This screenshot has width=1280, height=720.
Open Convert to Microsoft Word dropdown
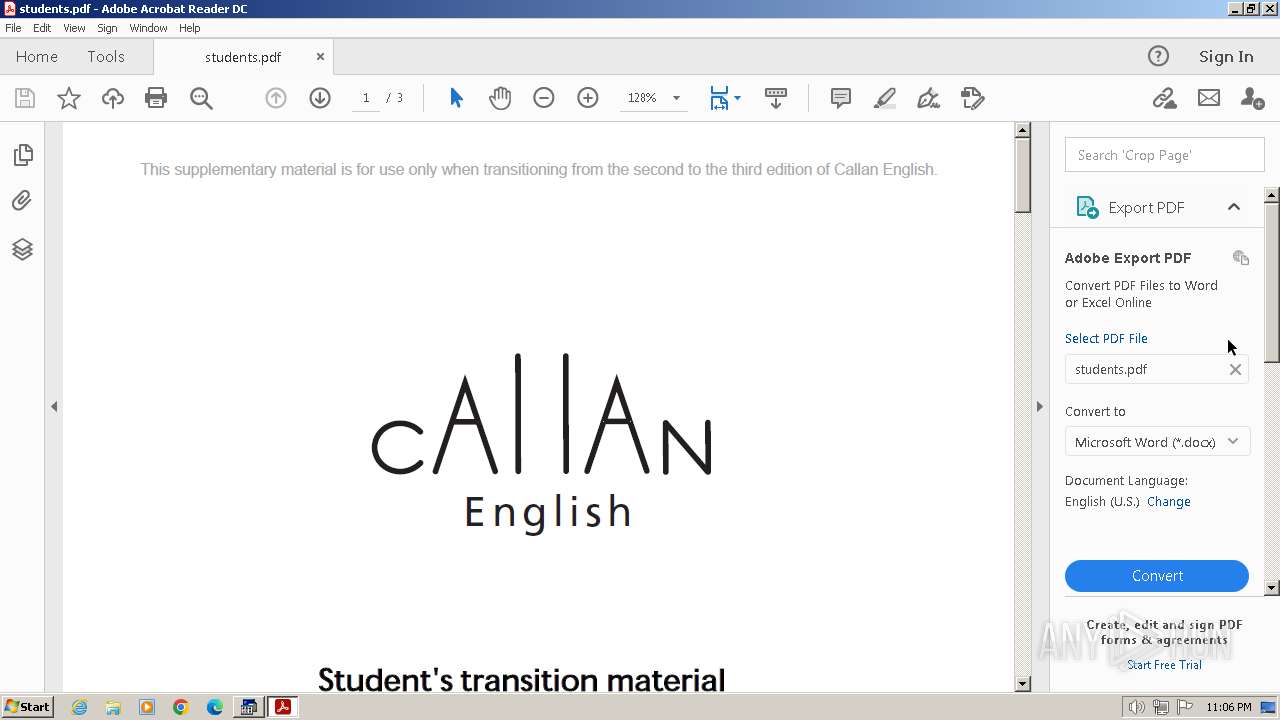[x=1157, y=442]
